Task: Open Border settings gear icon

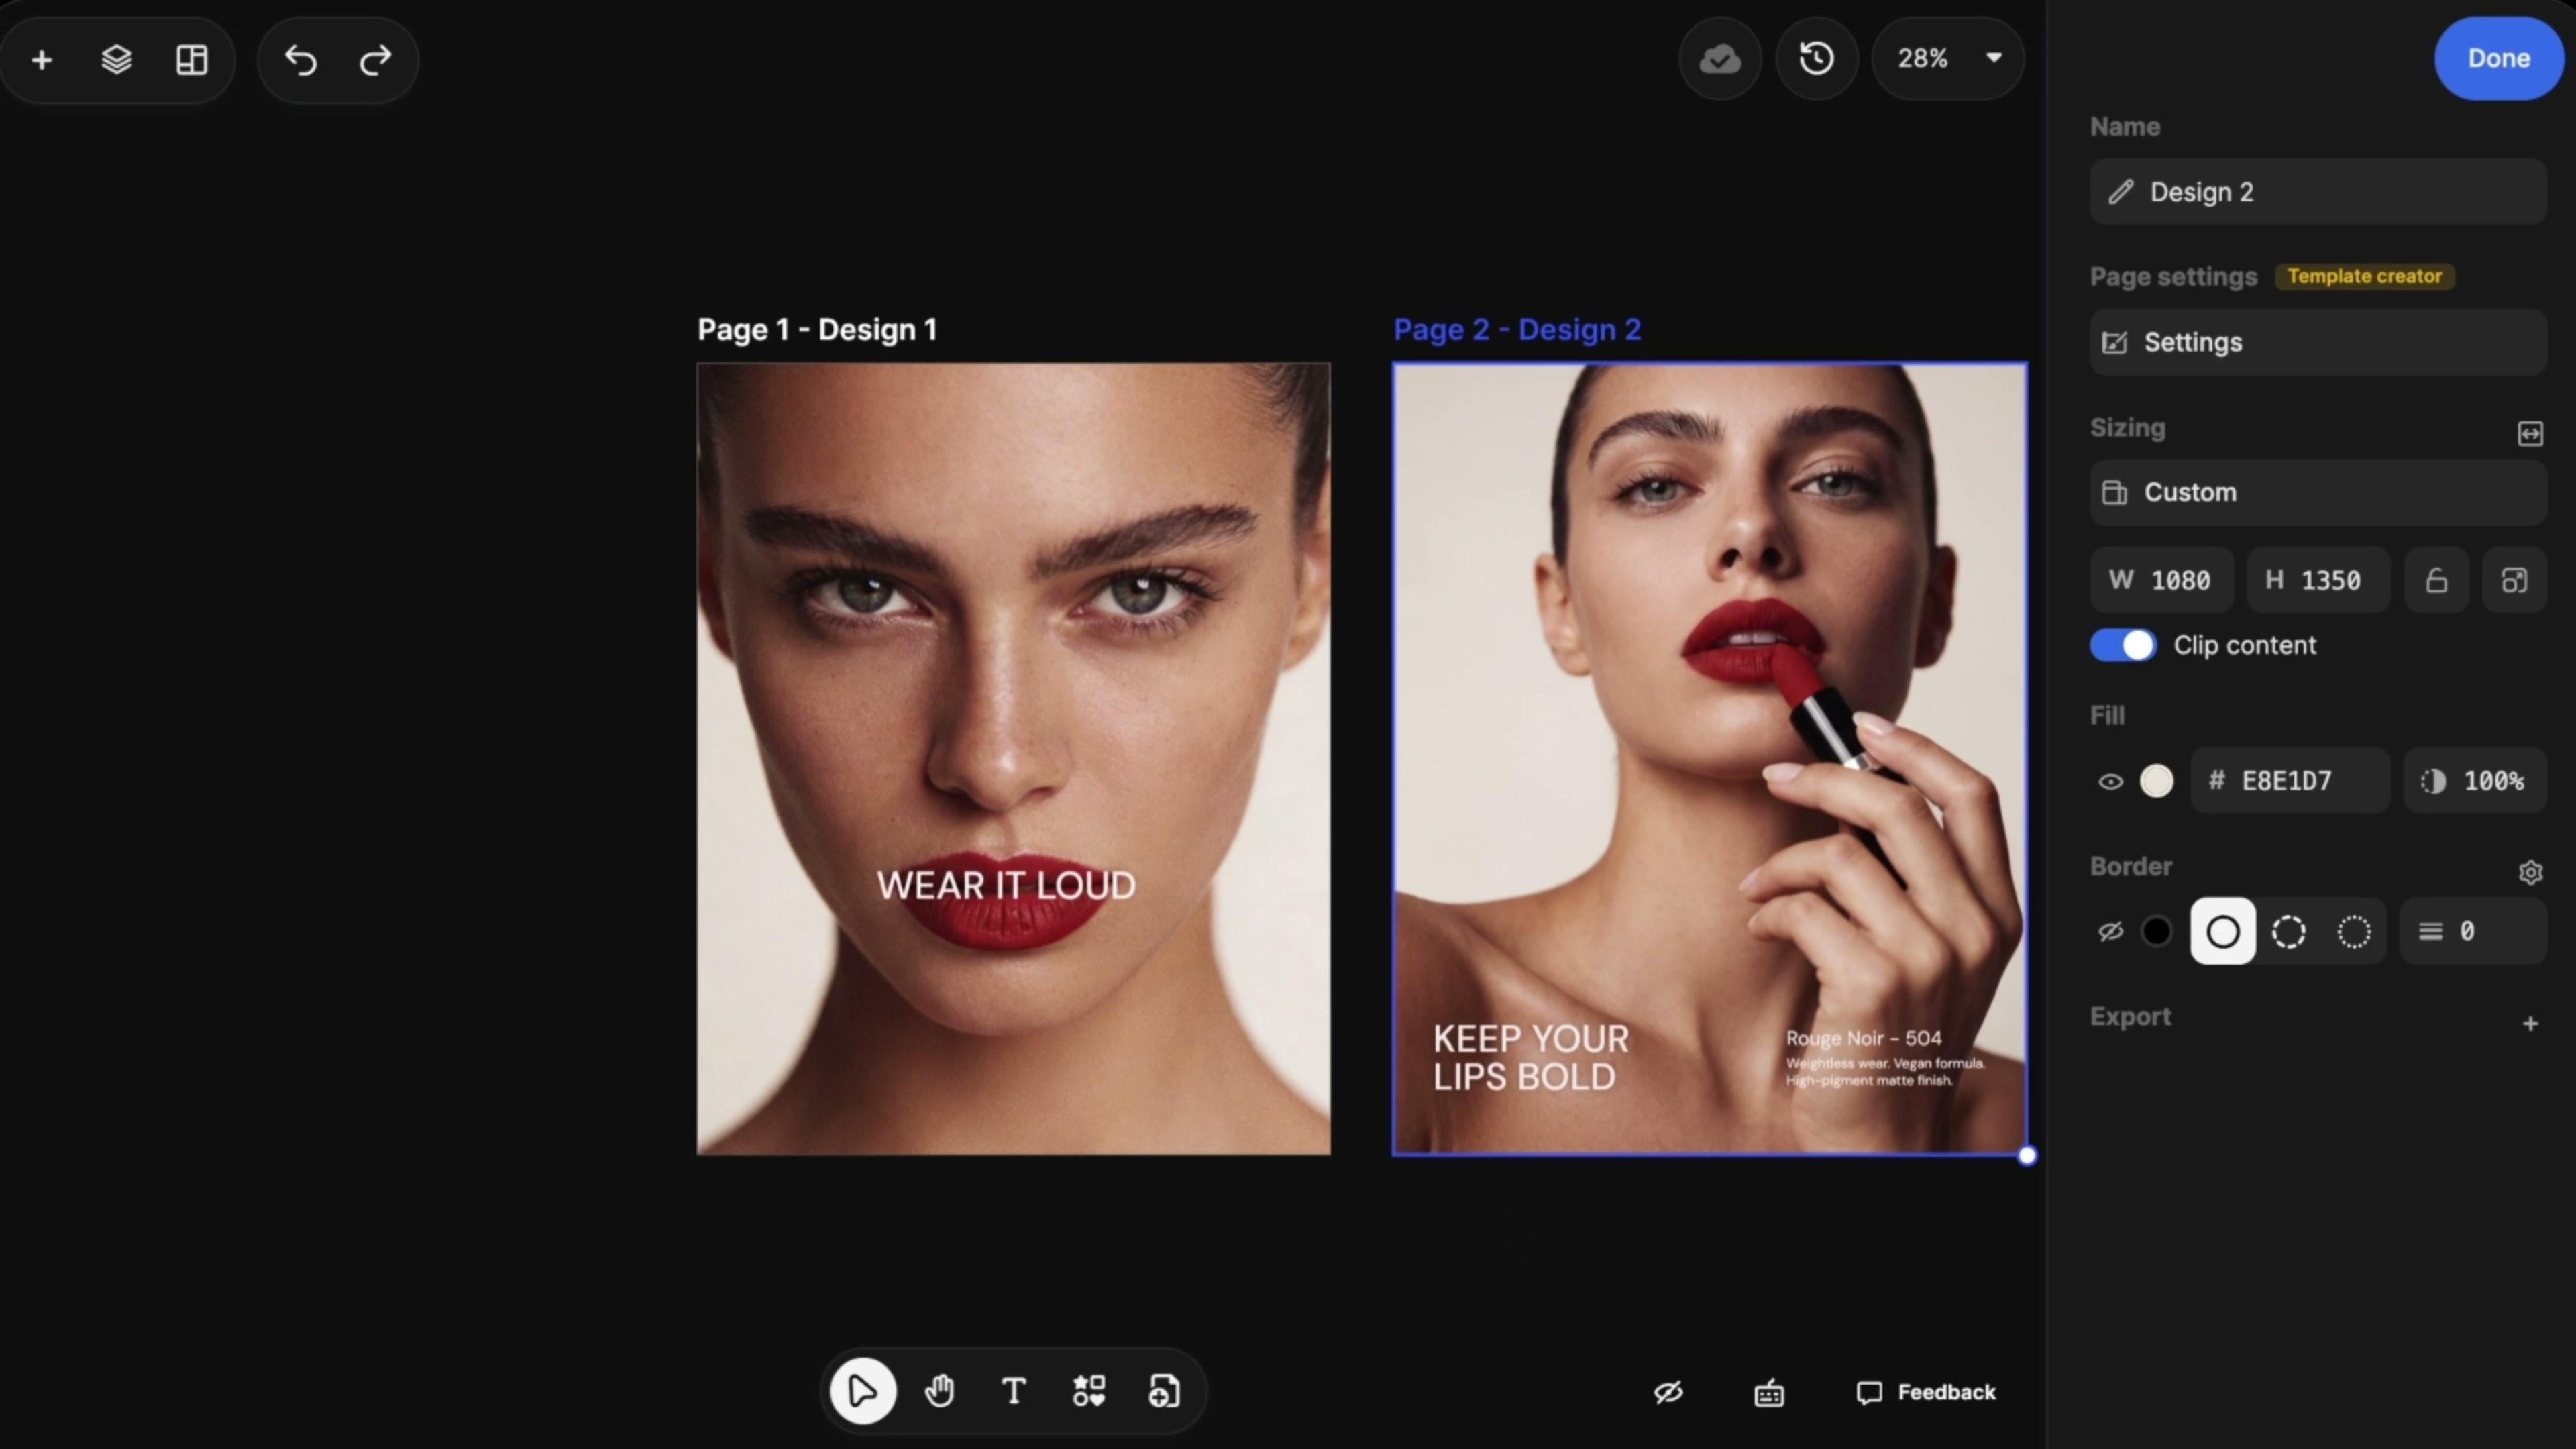Action: click(2530, 872)
